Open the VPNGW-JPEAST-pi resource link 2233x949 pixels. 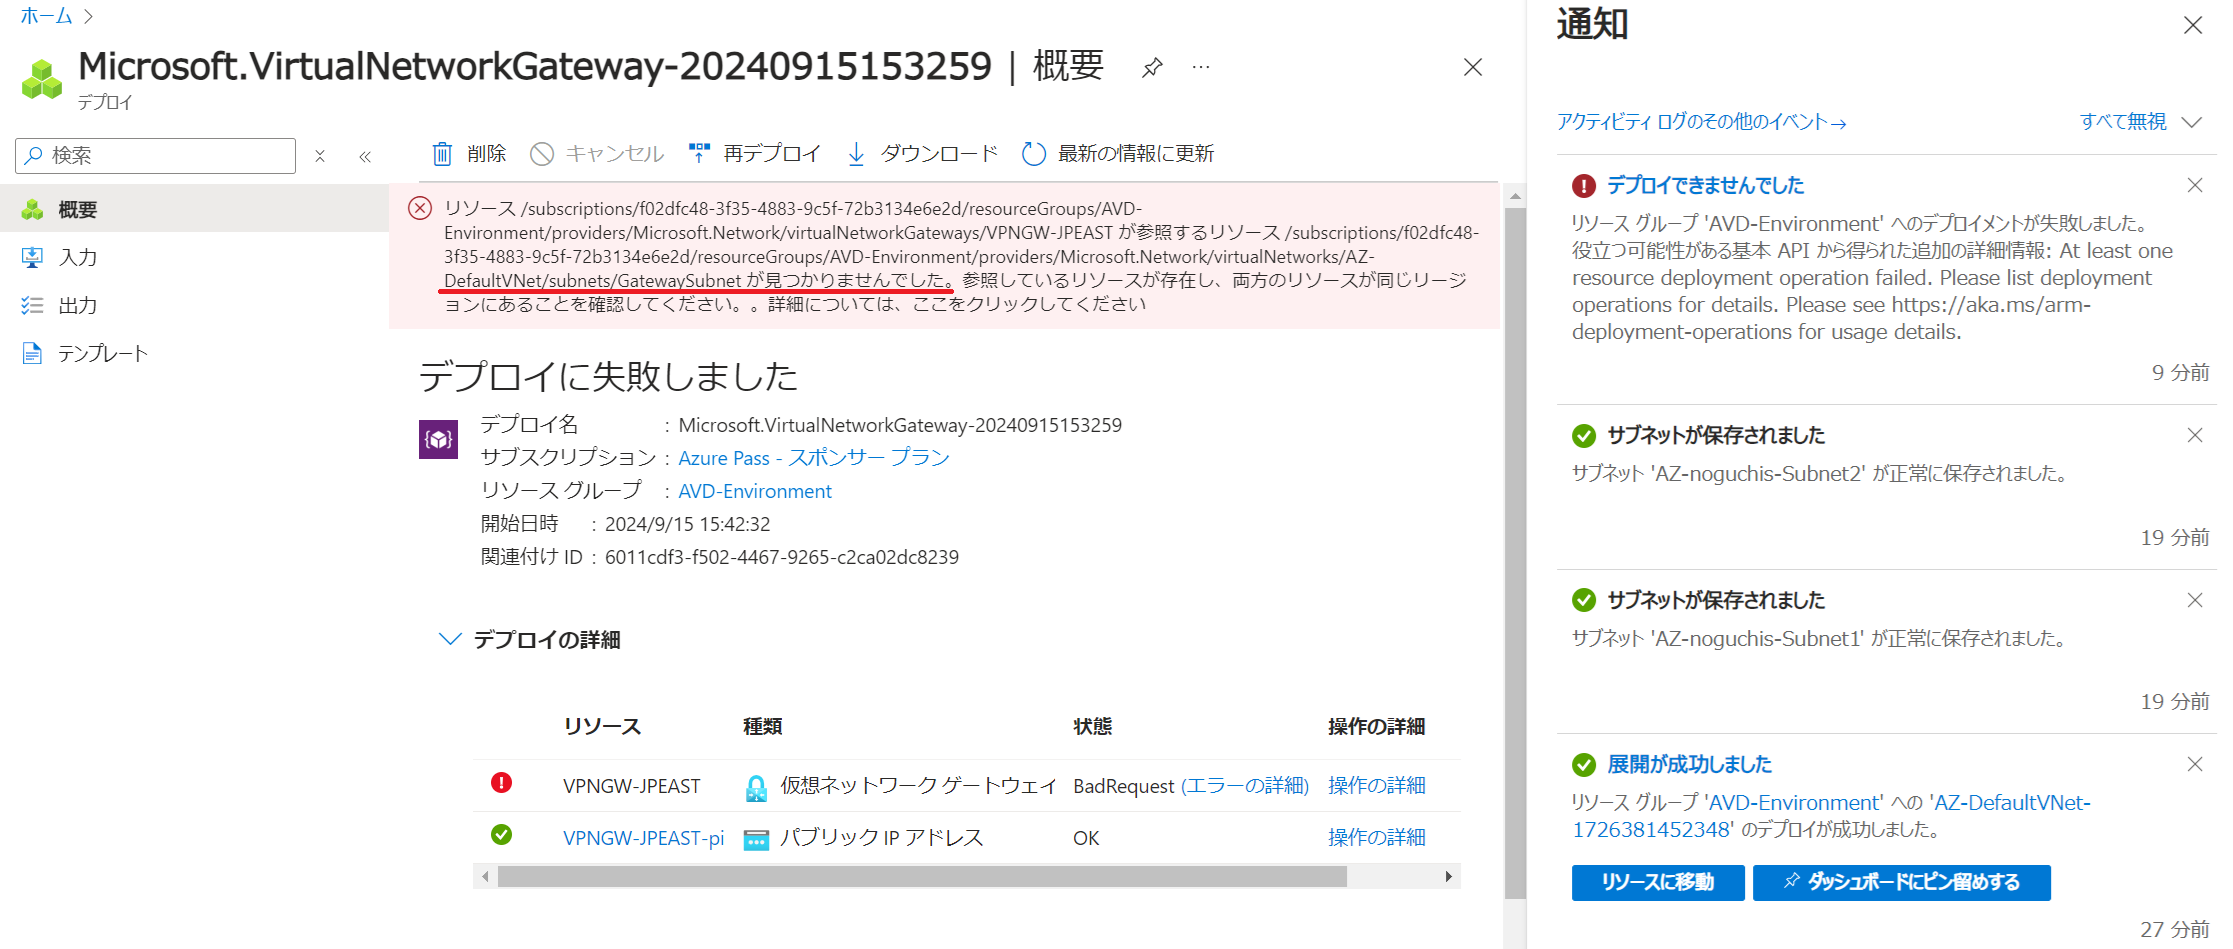pos(643,838)
